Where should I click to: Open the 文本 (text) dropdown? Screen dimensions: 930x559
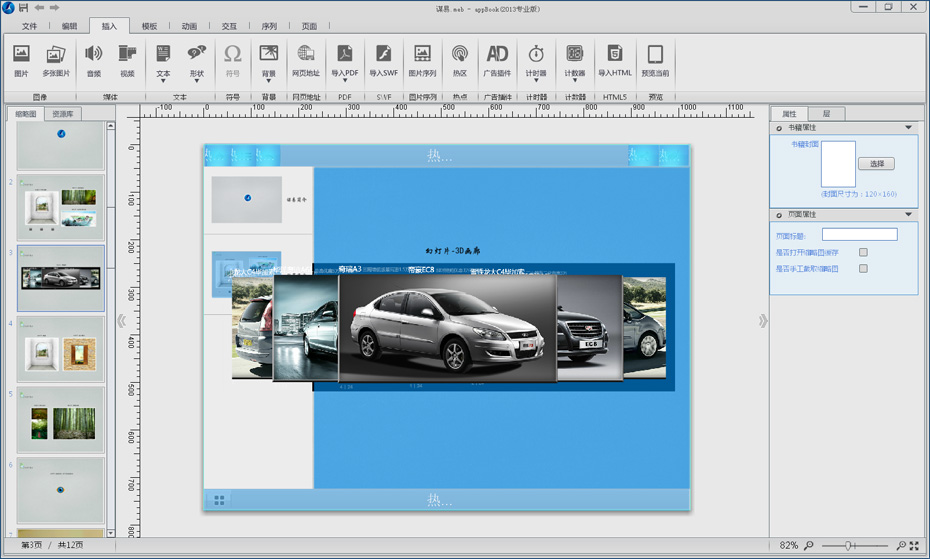pyautogui.click(x=163, y=80)
